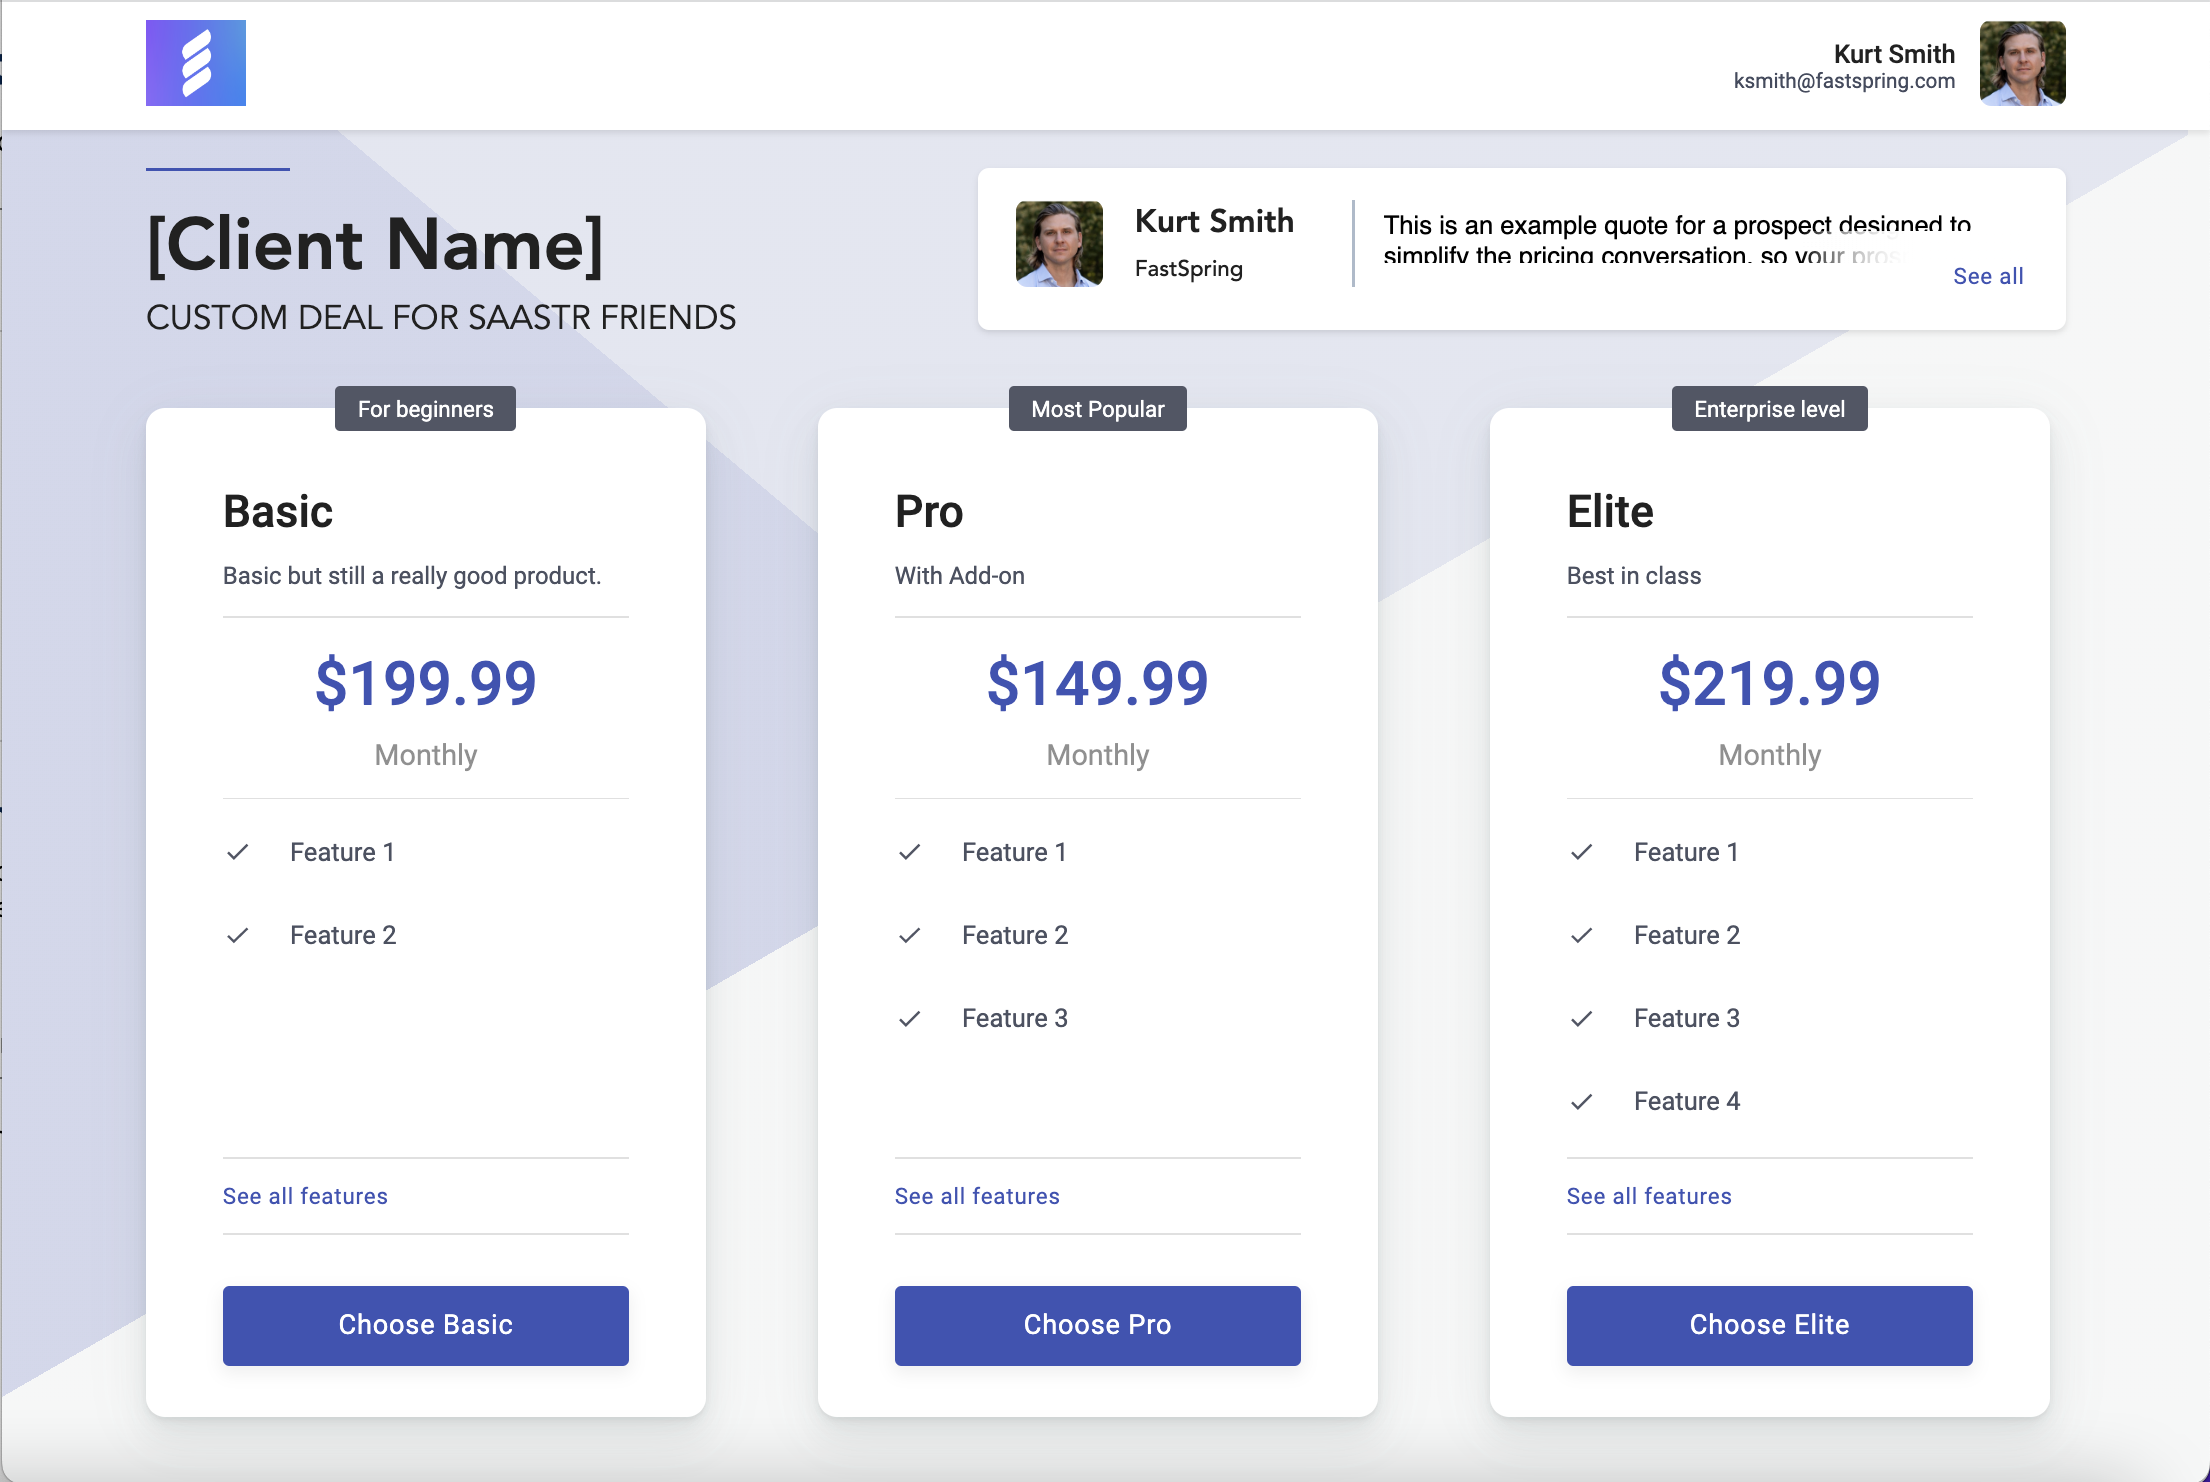Screen dimensions: 2210x1482
Task: Click the checkmark beside Feature 2 in Basic
Action: (x=238, y=936)
